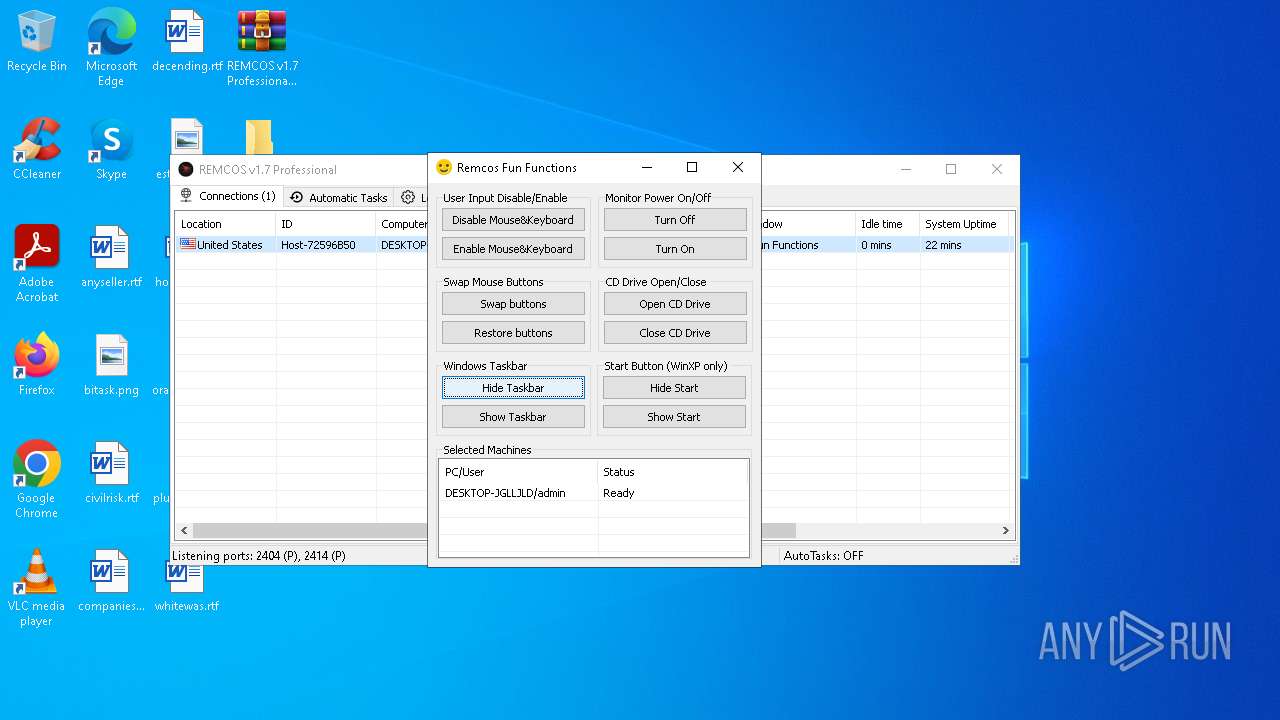Open the Recycle Bin desktop icon
Image resolution: width=1280 pixels, height=720 pixels.
(37, 42)
